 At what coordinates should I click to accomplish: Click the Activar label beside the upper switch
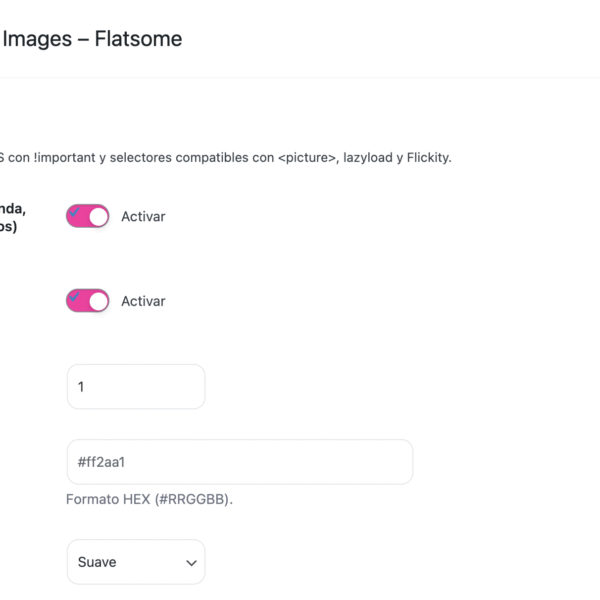[x=143, y=217]
